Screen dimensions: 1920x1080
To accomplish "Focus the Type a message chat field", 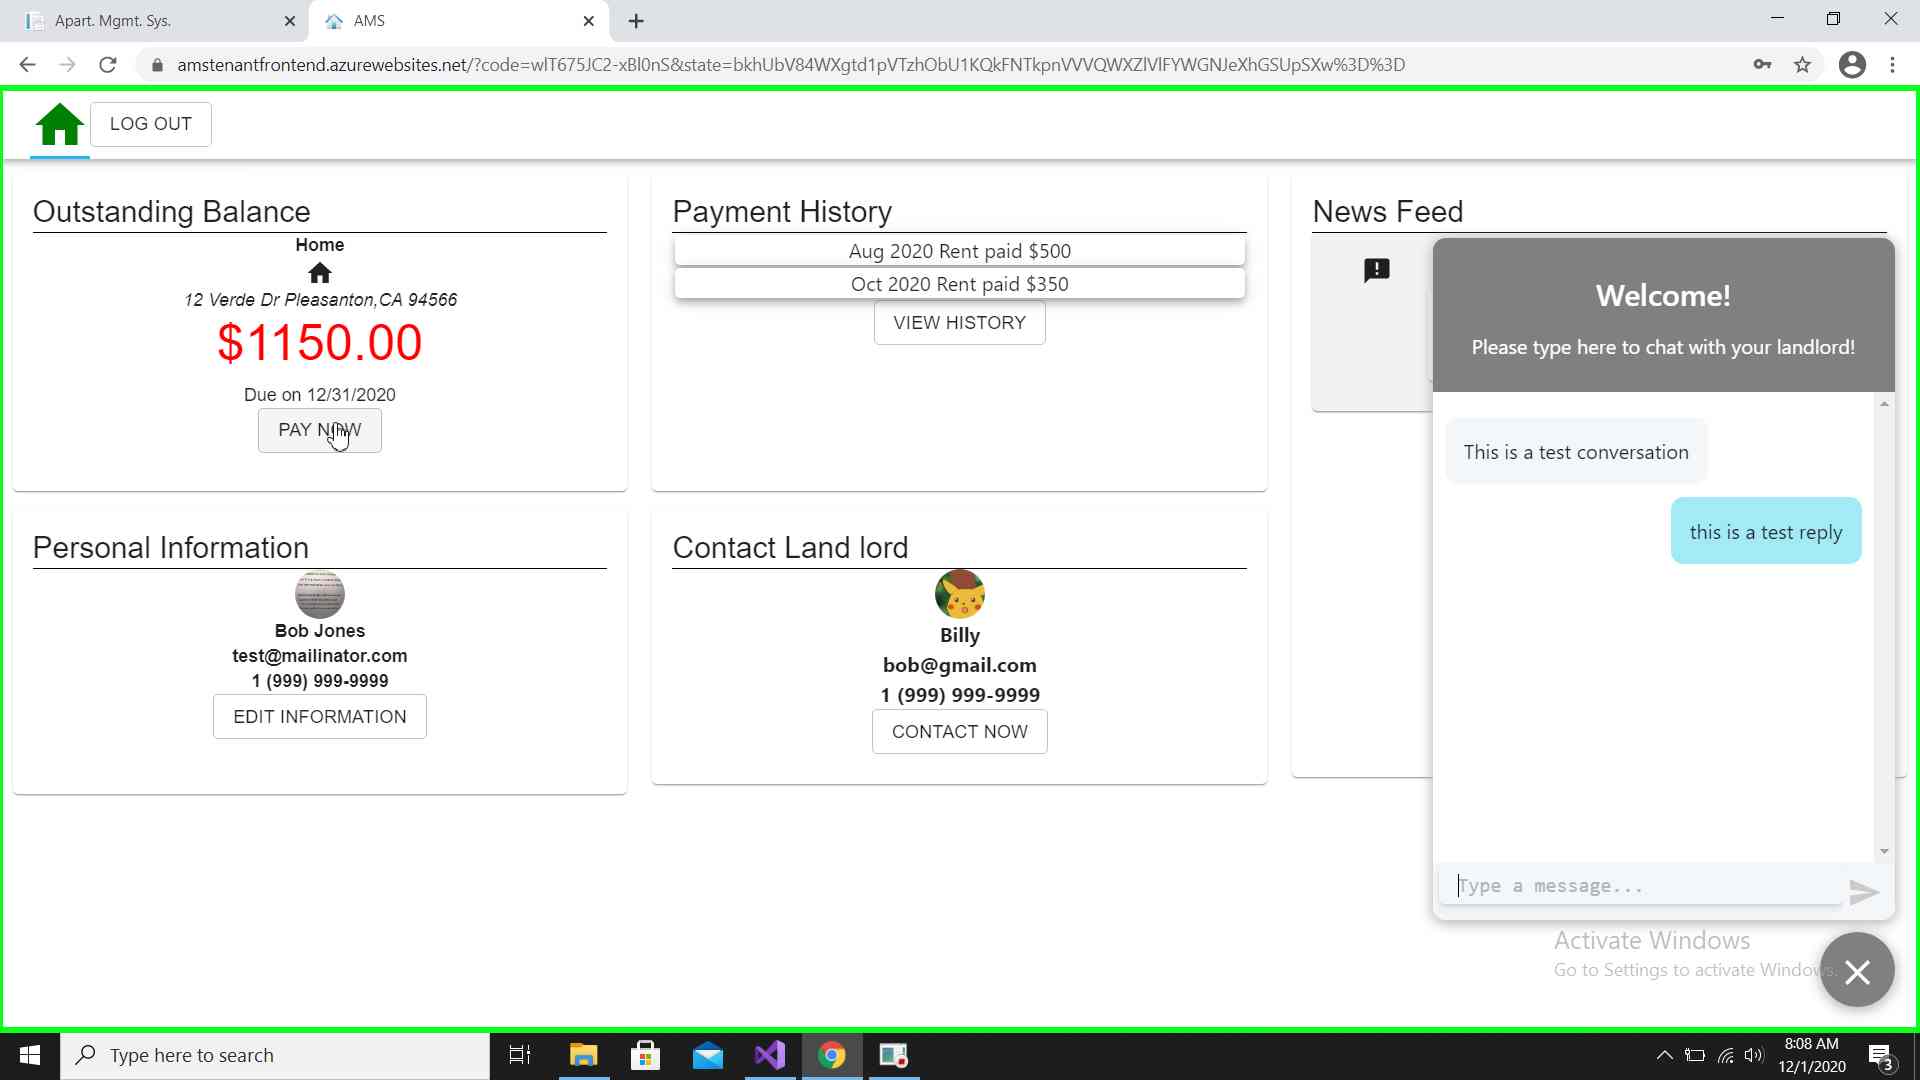I will (x=1640, y=886).
